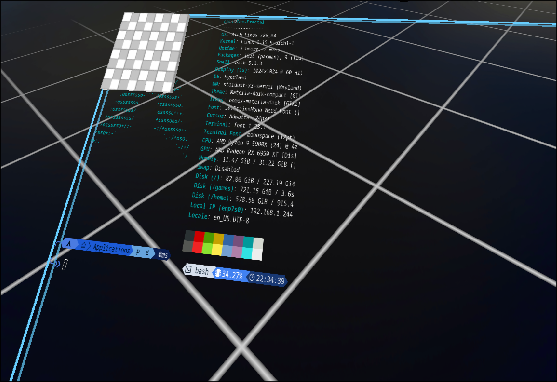Screen dimensions: 557x382
Task: Click the dark-blue duration segment ending the prompt
Action: pyautogui.click(x=163, y=255)
